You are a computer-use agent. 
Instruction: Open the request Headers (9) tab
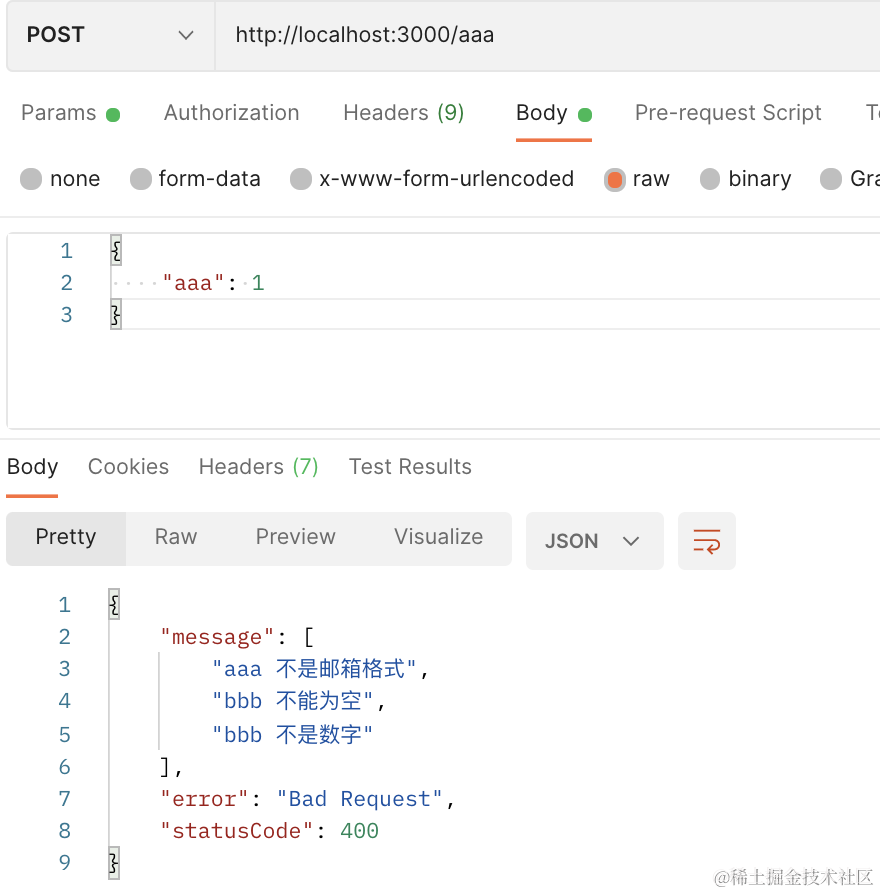tap(403, 113)
